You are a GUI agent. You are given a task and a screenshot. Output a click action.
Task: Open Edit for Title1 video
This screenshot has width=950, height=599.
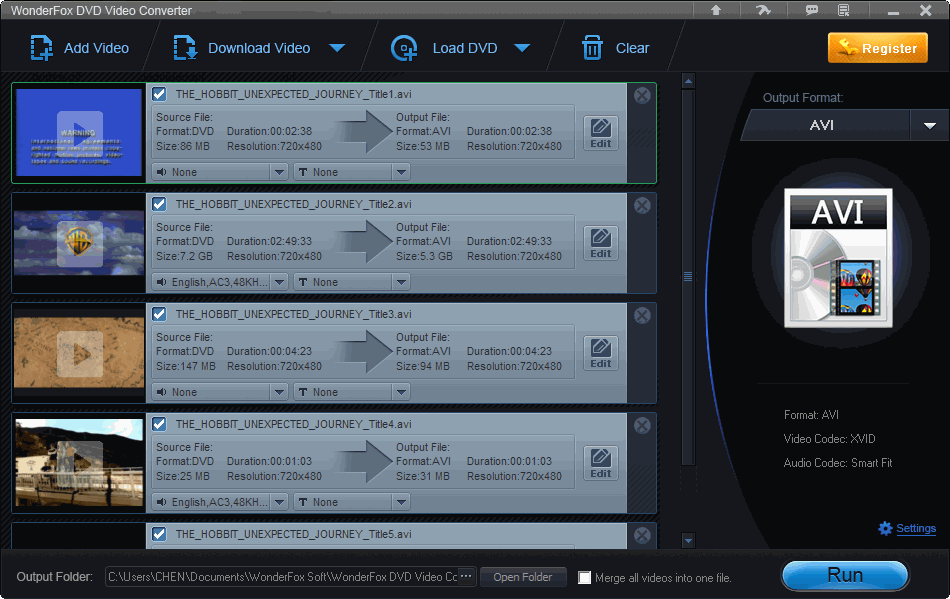pos(600,133)
